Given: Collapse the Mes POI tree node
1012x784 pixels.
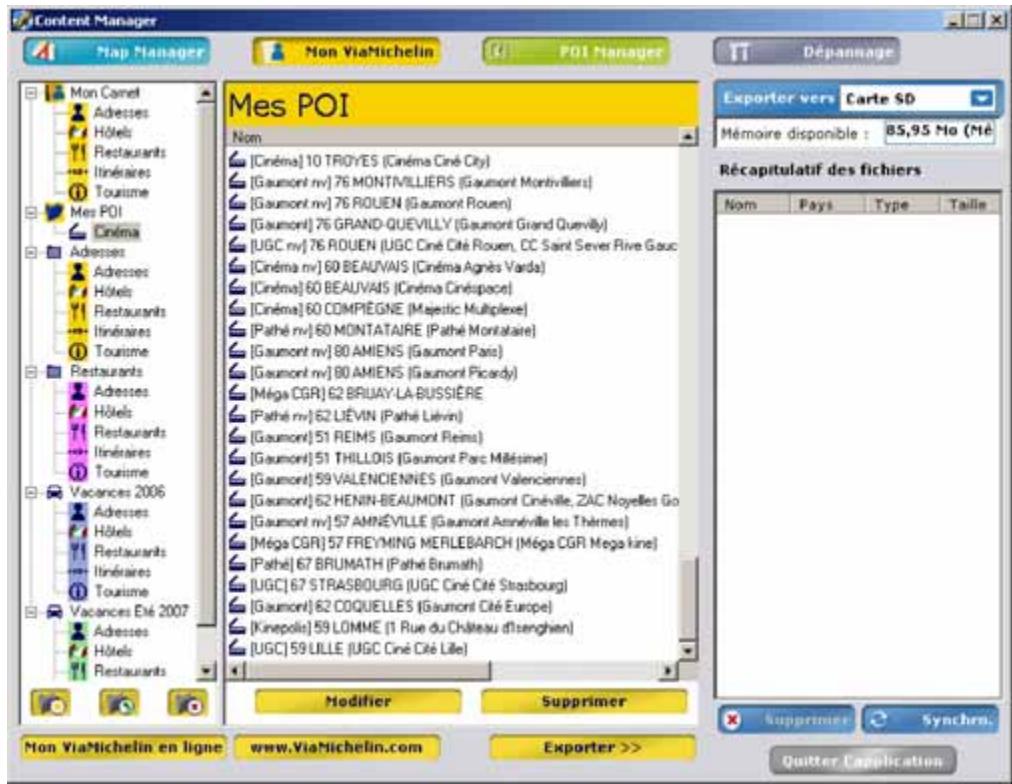Looking at the screenshot, I should [x=30, y=212].
